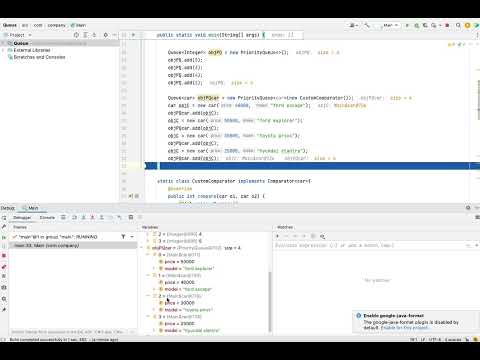Click the Step Over icon in debugger toolbar

coord(74,217)
